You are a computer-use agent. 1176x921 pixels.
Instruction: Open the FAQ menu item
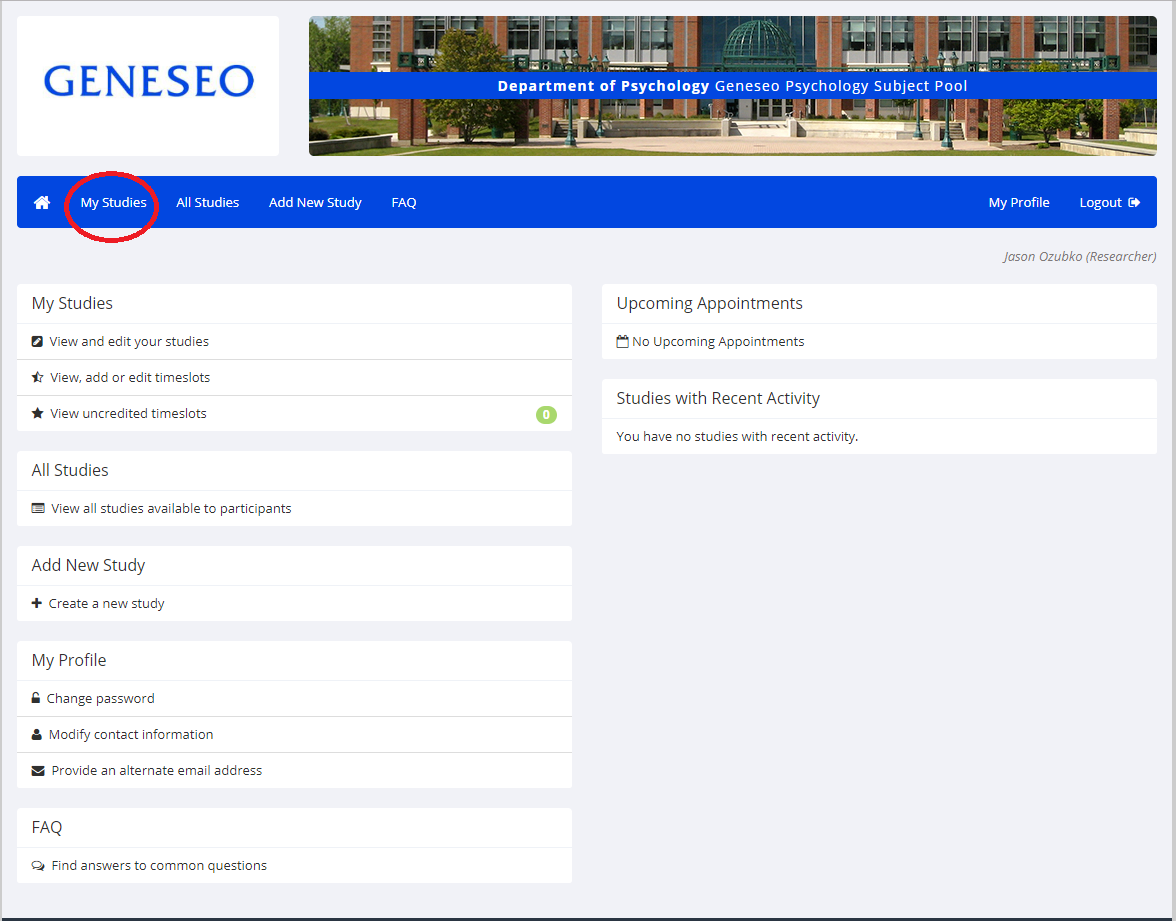pos(404,203)
